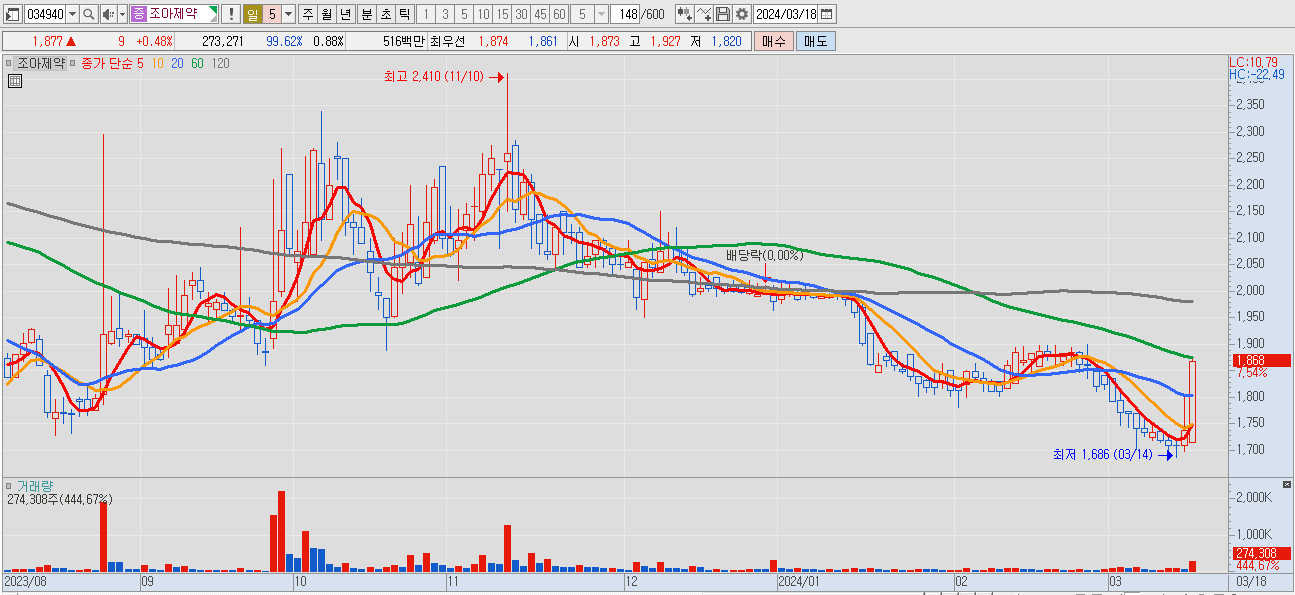This screenshot has height=595, width=1295.
Task: Switch to 월 monthly chart
Action: pos(326,14)
